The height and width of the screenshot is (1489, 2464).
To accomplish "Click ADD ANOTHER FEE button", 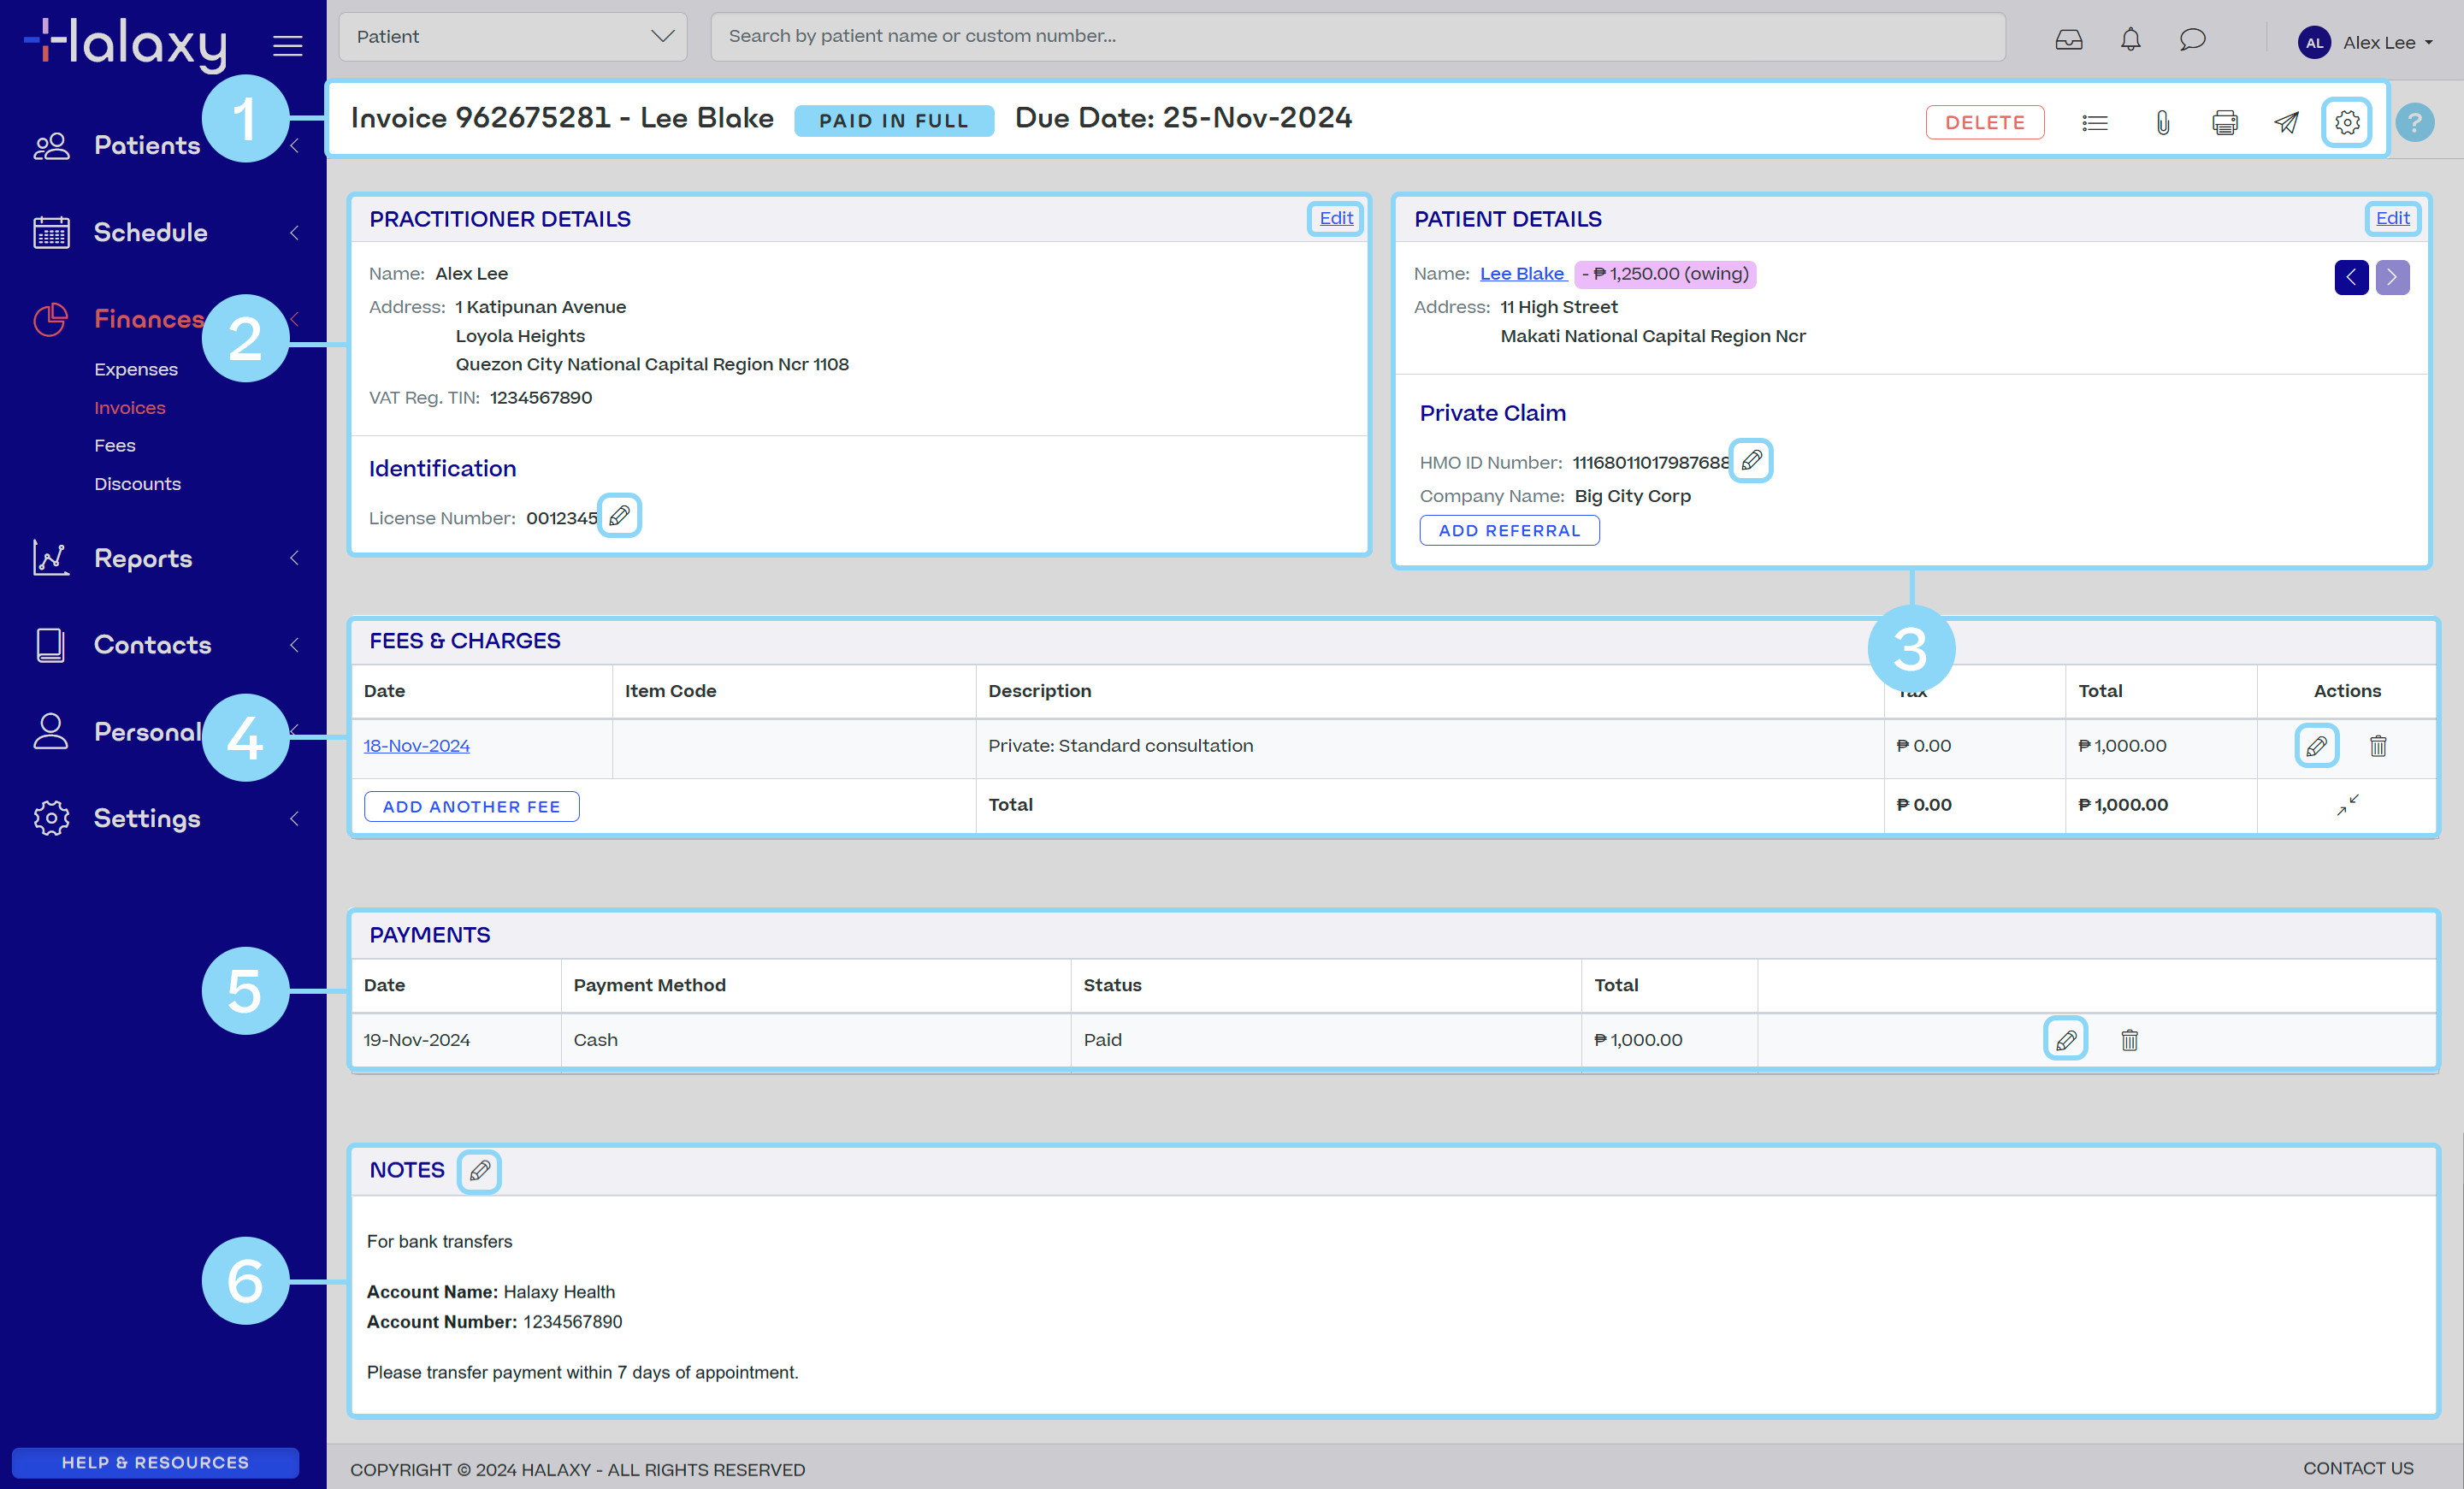I will click(x=471, y=806).
